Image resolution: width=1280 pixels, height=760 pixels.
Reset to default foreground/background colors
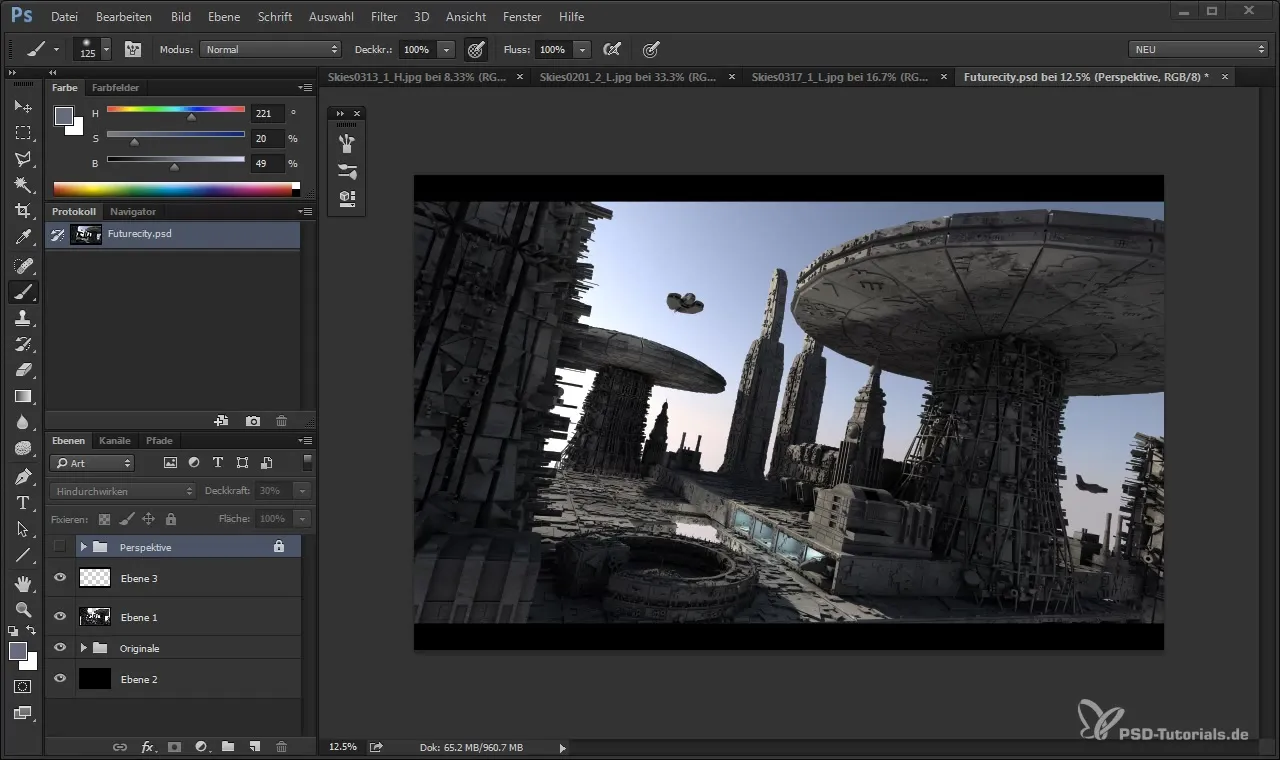coord(13,631)
